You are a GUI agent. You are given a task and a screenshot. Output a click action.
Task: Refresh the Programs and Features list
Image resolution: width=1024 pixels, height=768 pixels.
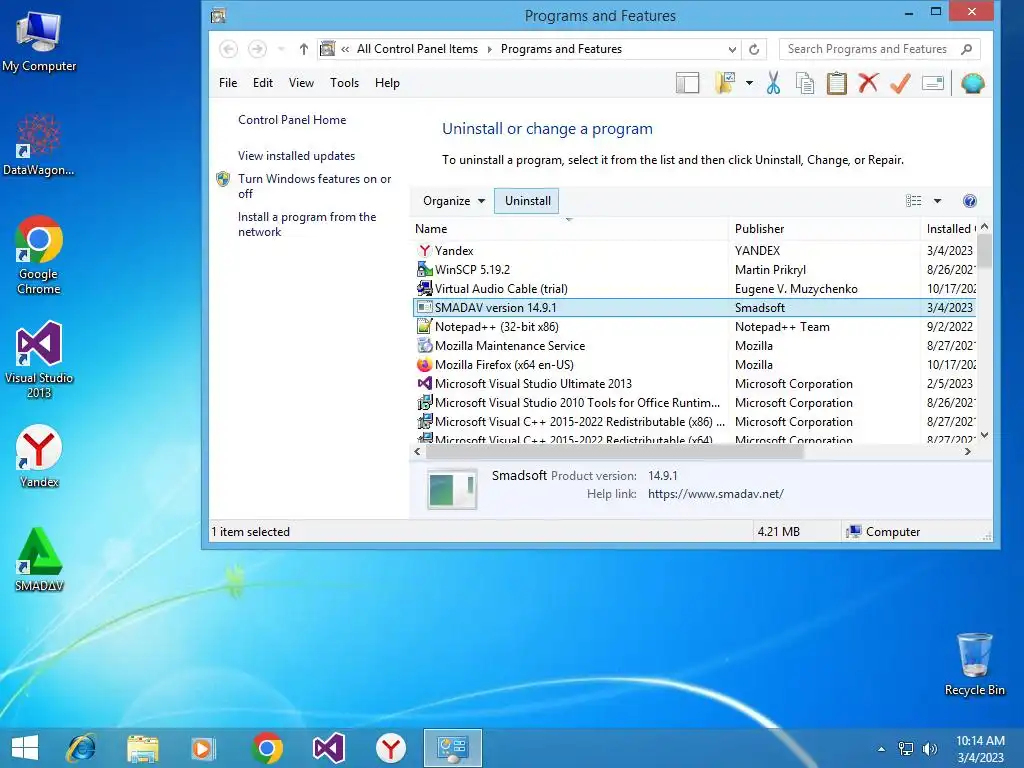(x=754, y=49)
